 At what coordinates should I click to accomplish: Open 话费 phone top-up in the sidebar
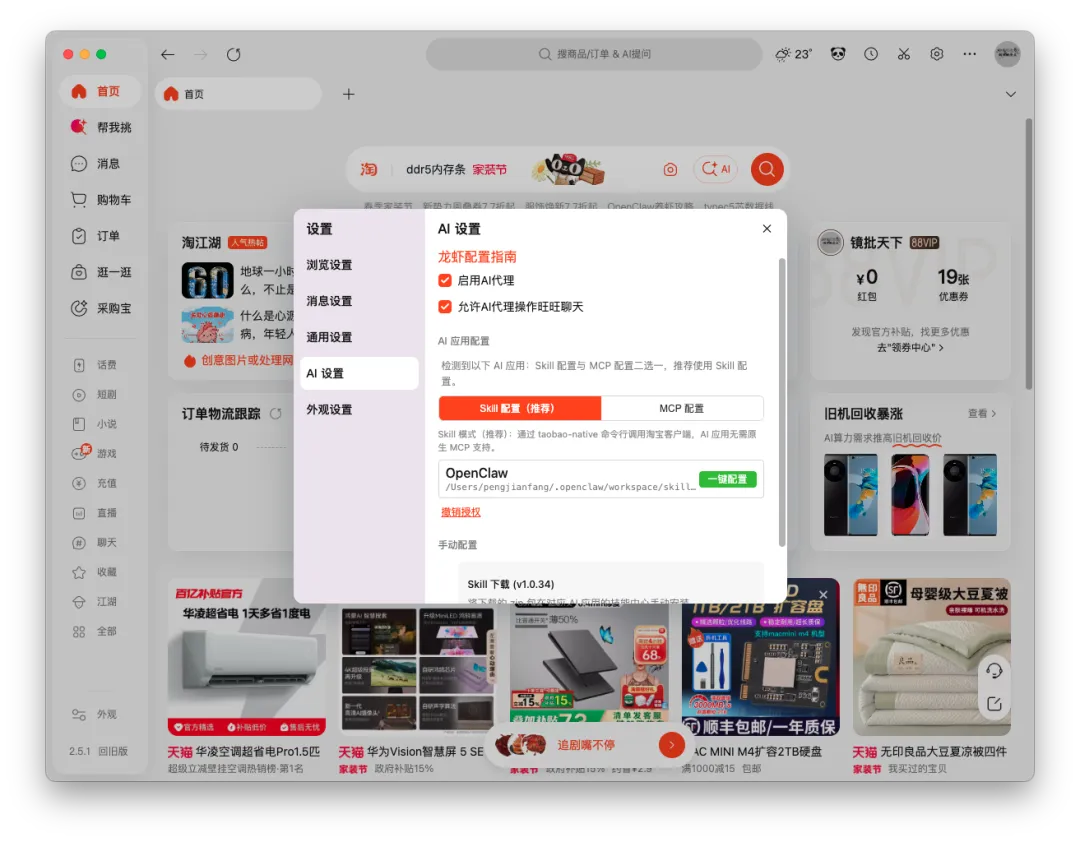[x=96, y=365]
